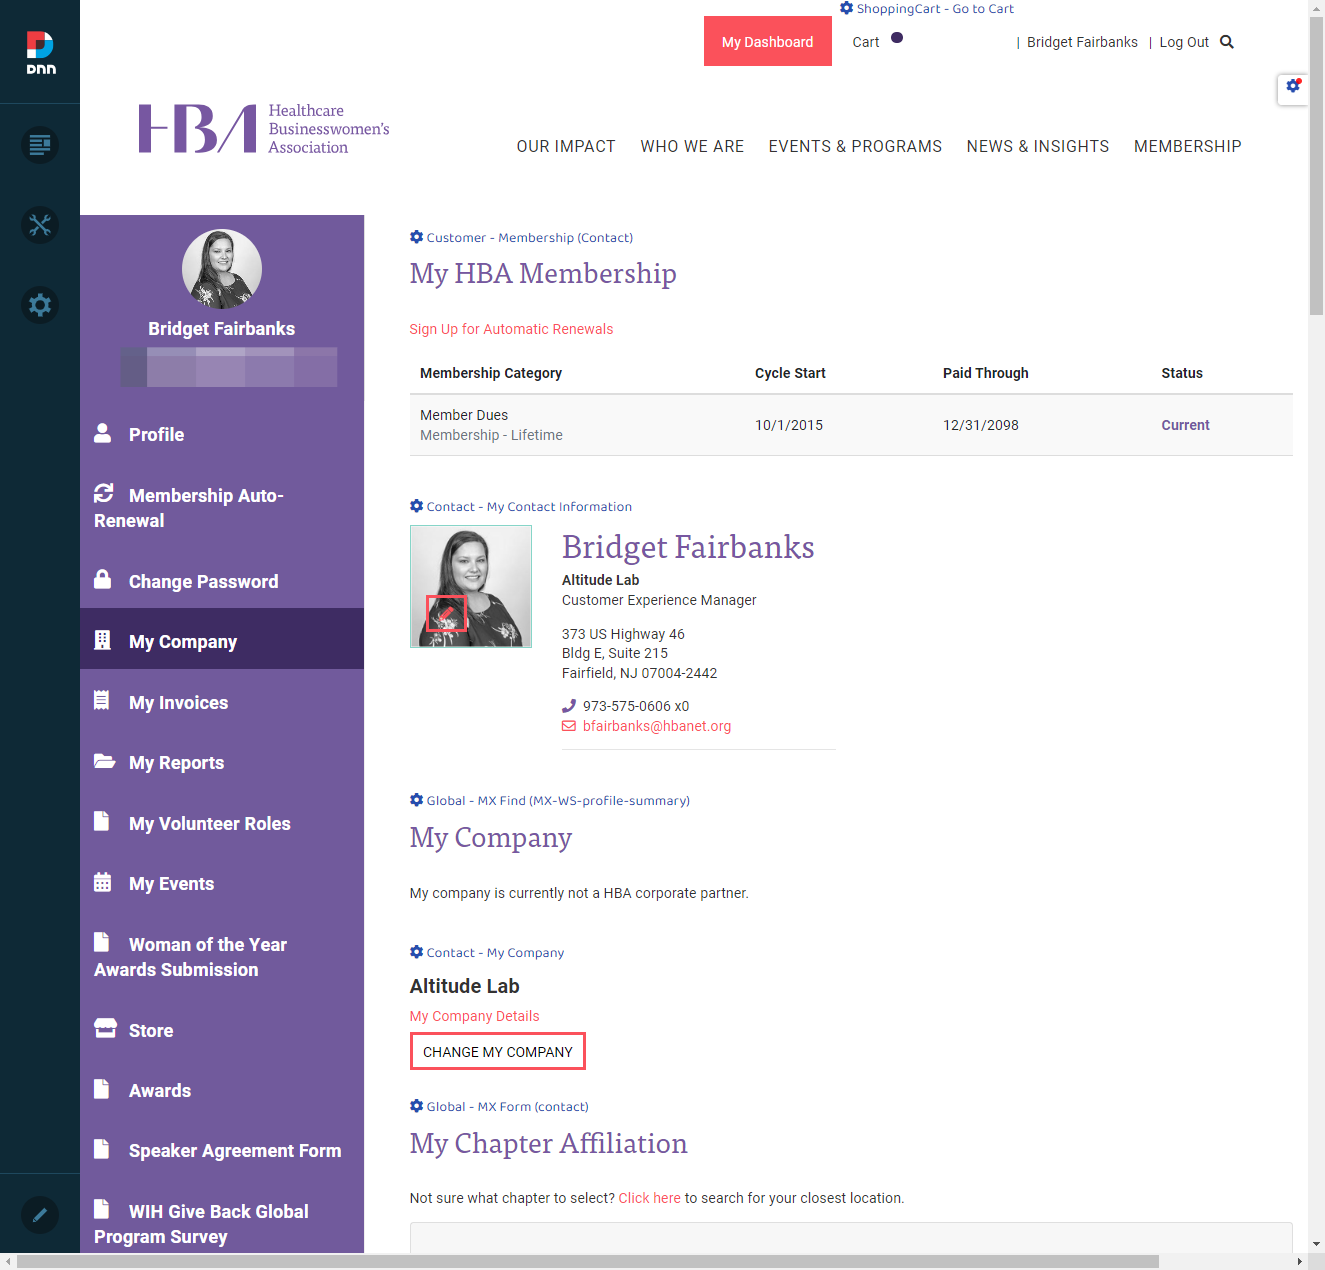Open Store in the sidebar
Screen dimensions: 1325x1270
222,1030
